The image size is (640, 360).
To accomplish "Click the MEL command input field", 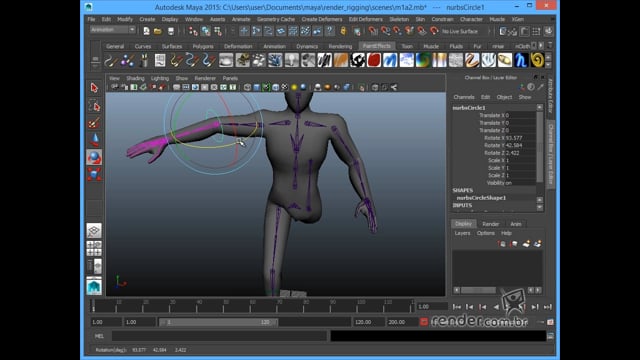I will [219, 336].
